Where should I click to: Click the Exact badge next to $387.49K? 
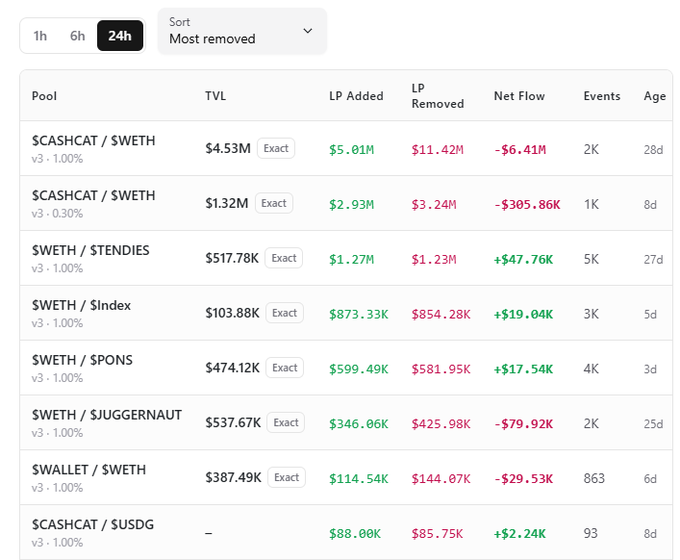click(x=286, y=478)
